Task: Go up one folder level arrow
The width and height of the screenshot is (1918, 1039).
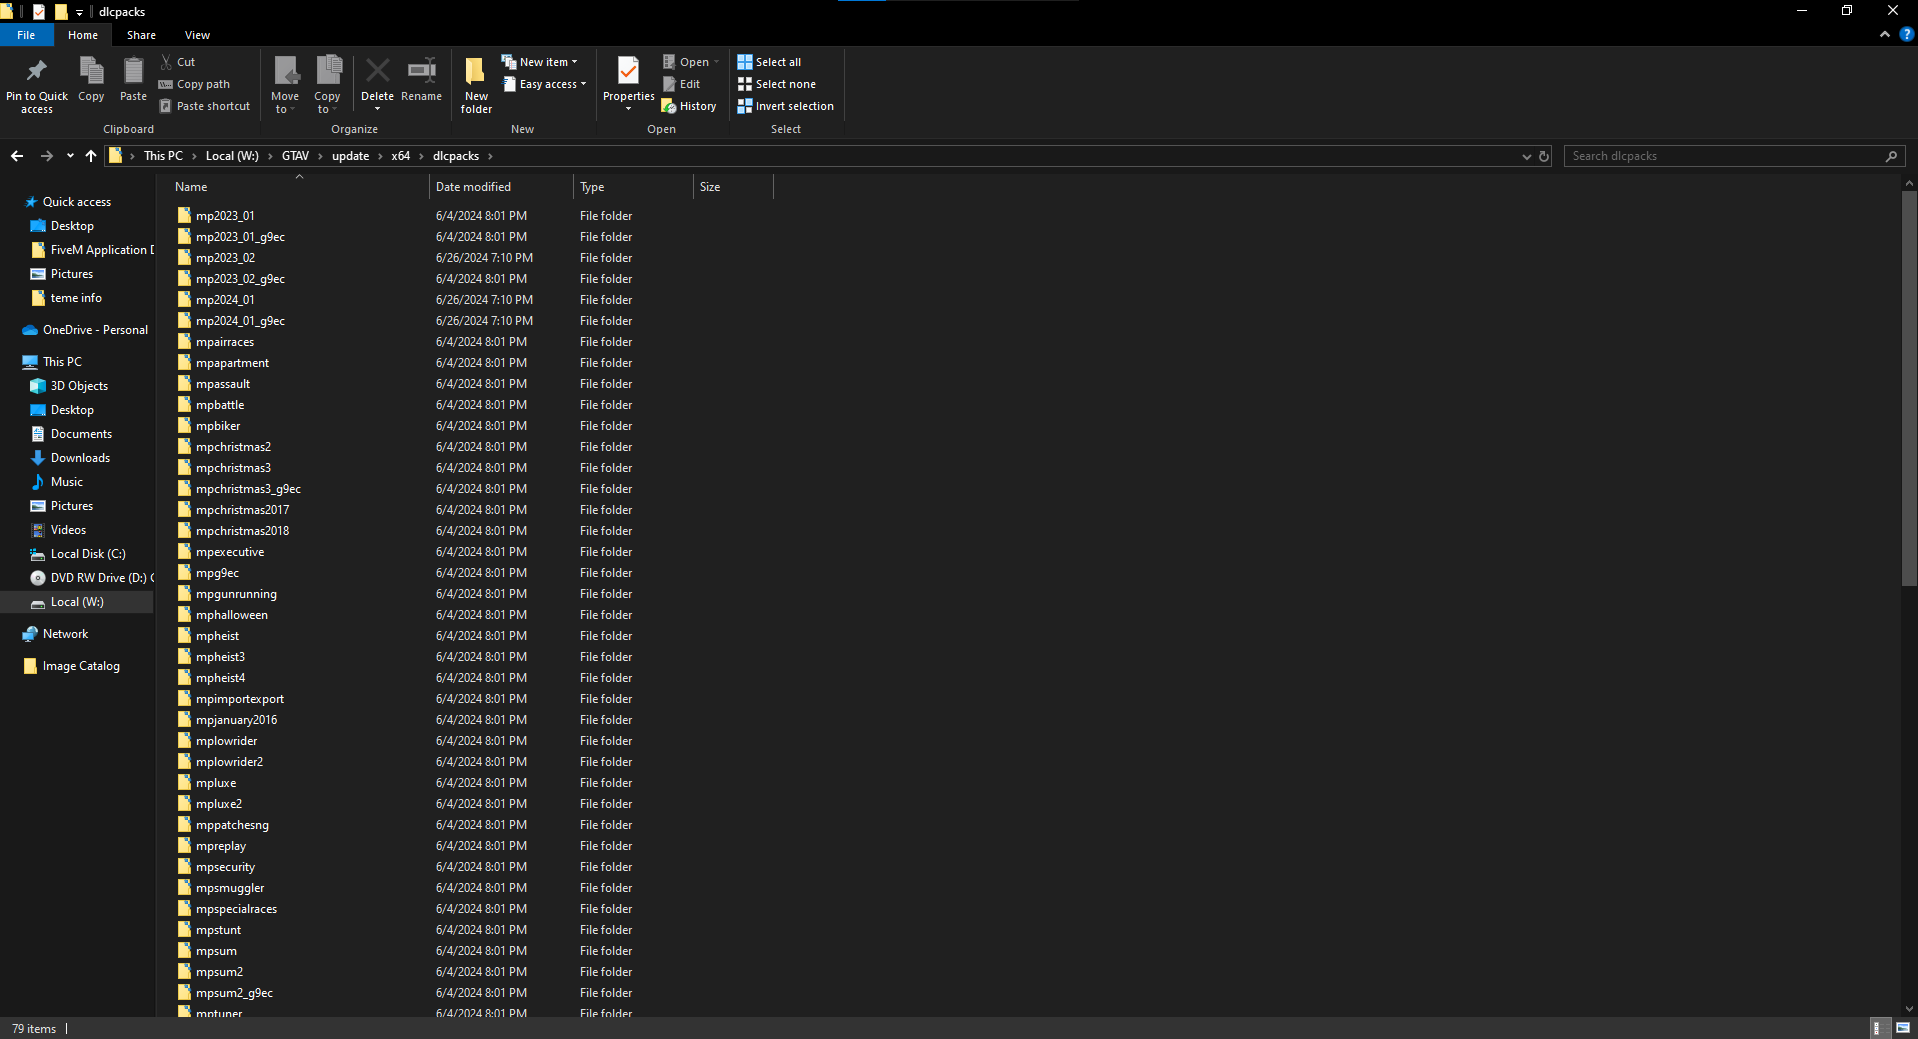Action: click(x=91, y=156)
